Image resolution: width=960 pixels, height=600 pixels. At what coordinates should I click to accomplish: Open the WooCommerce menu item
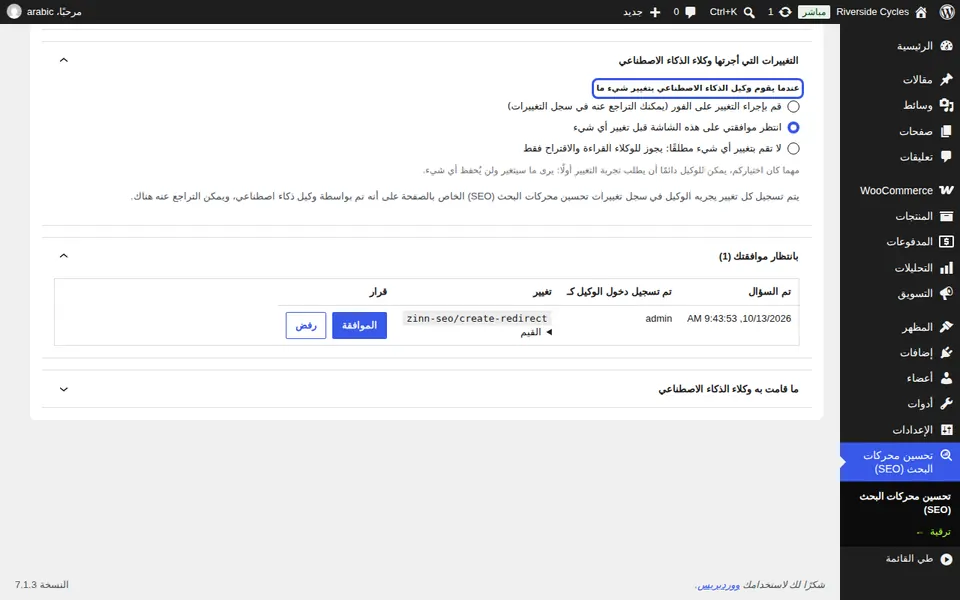pyautogui.click(x=900, y=190)
